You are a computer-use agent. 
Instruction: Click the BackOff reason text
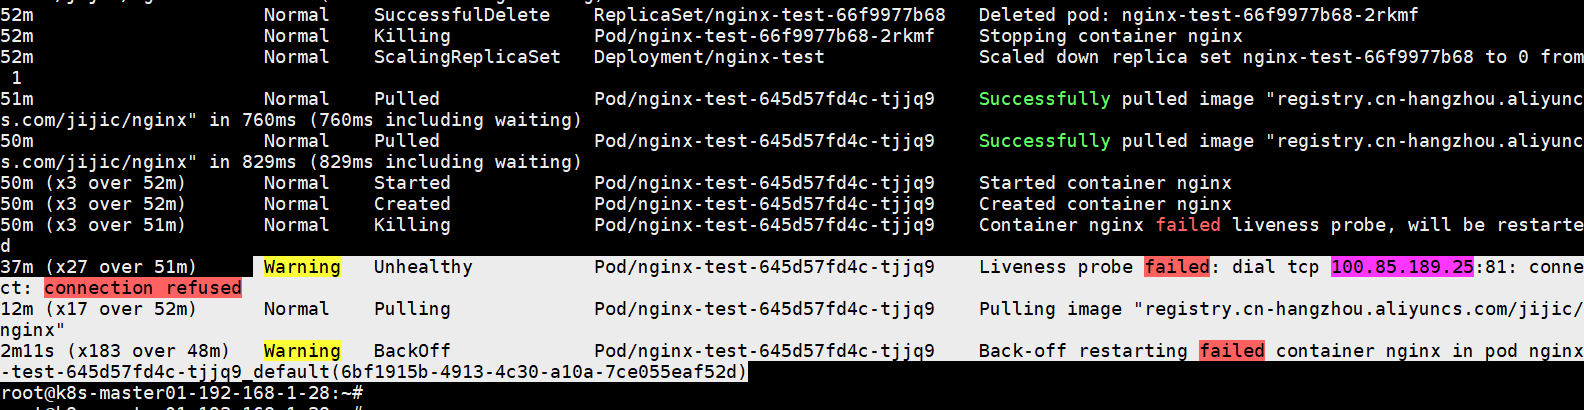412,351
